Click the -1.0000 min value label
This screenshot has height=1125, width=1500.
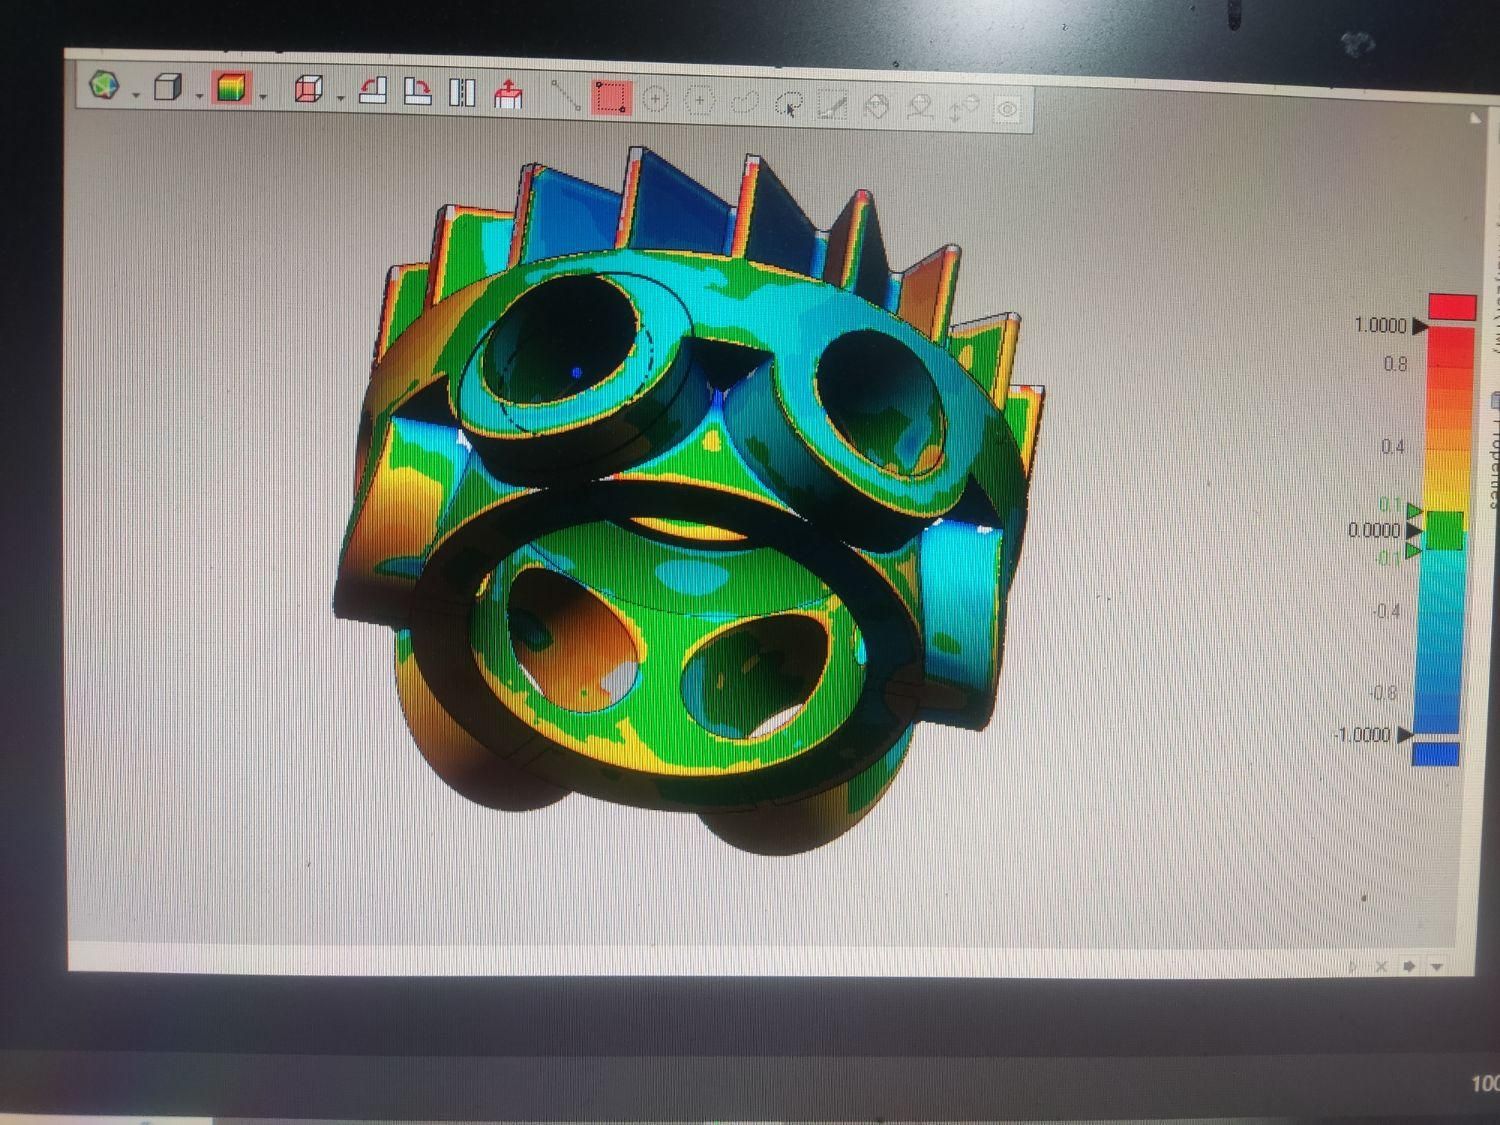1362,735
